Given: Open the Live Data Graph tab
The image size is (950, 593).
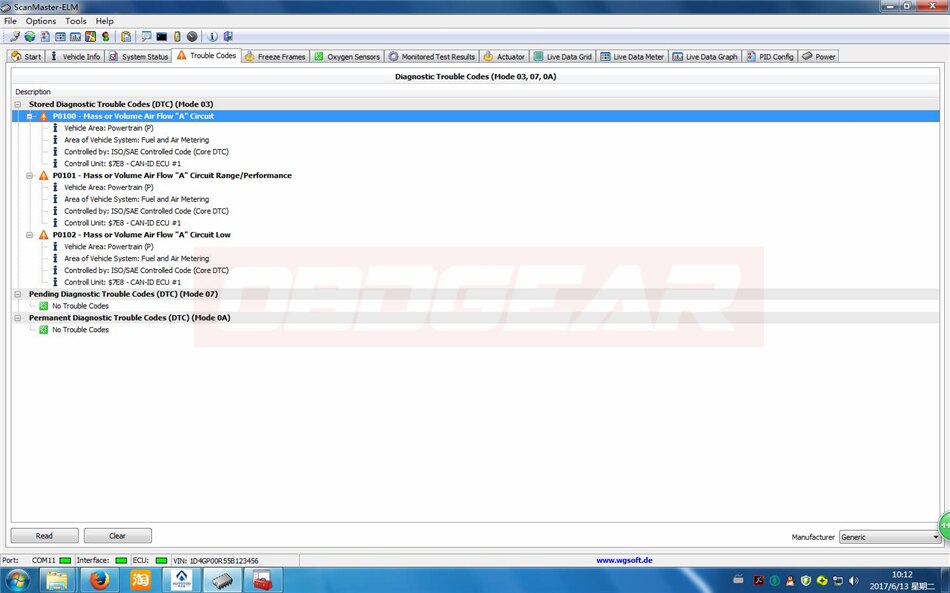Looking at the screenshot, I should click(705, 56).
